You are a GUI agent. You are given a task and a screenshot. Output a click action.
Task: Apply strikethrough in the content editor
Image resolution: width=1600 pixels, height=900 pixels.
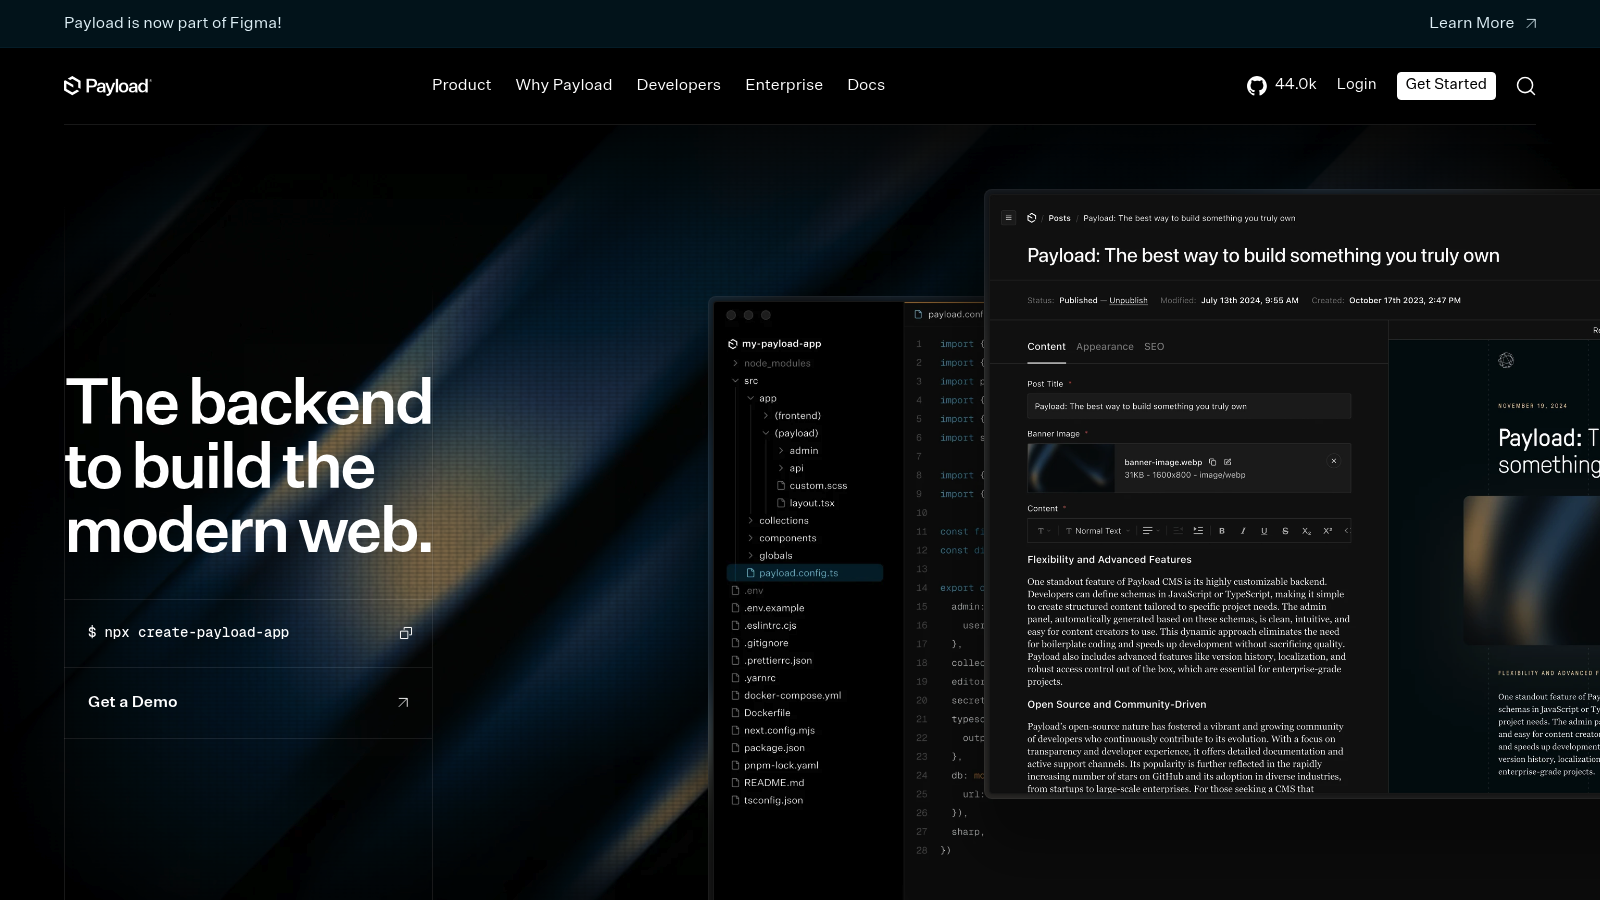tap(1285, 531)
